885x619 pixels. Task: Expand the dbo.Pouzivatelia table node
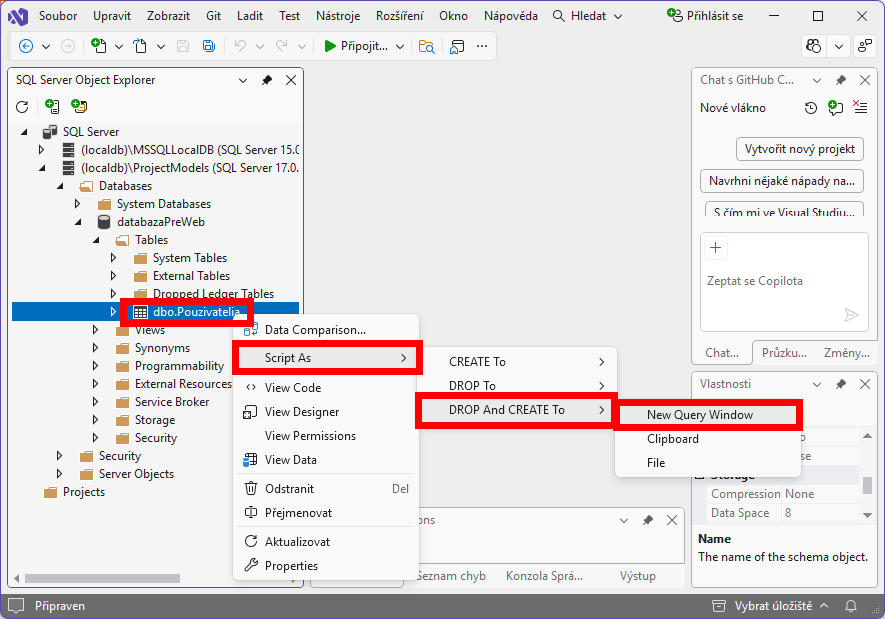pos(113,311)
